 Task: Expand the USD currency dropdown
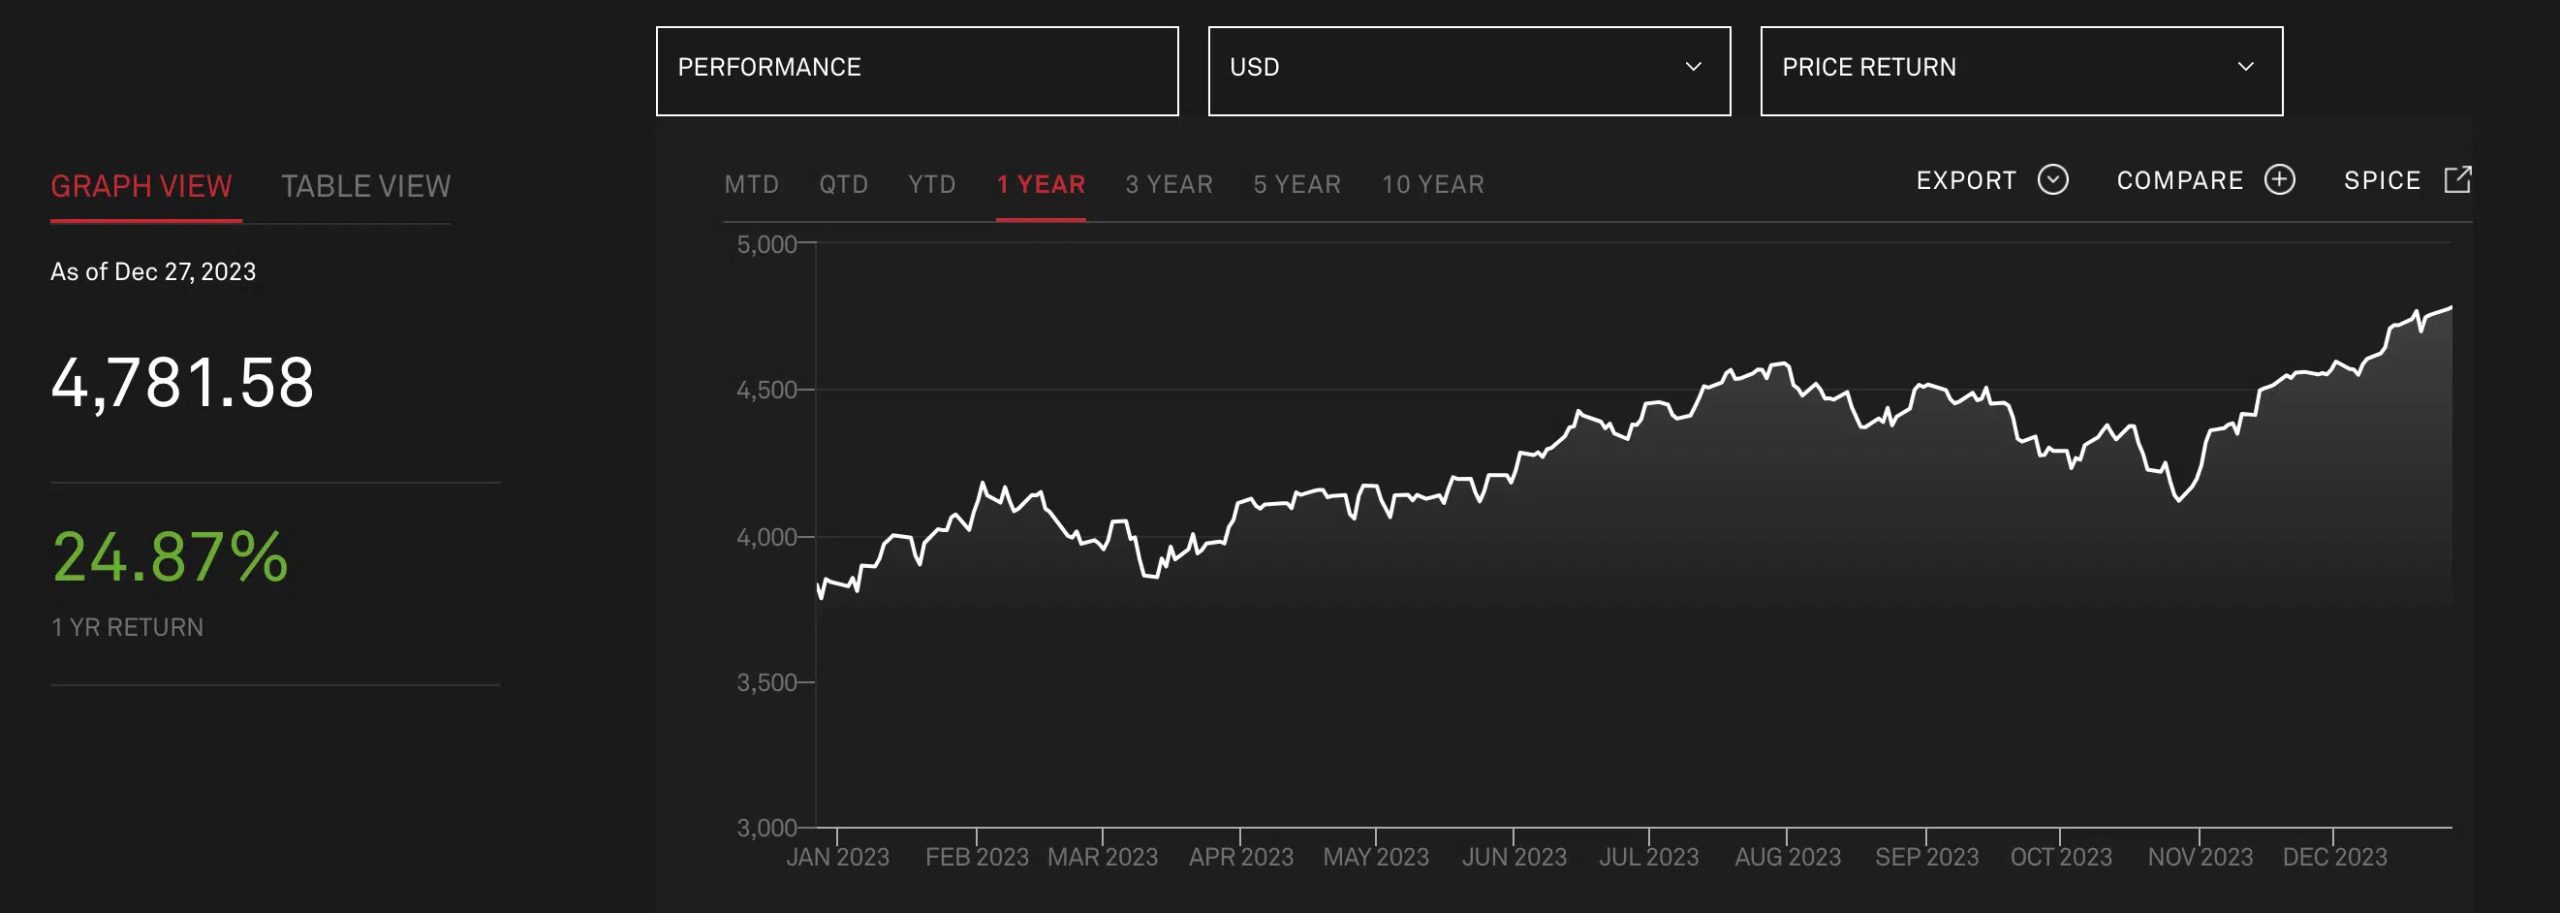pos(1468,70)
